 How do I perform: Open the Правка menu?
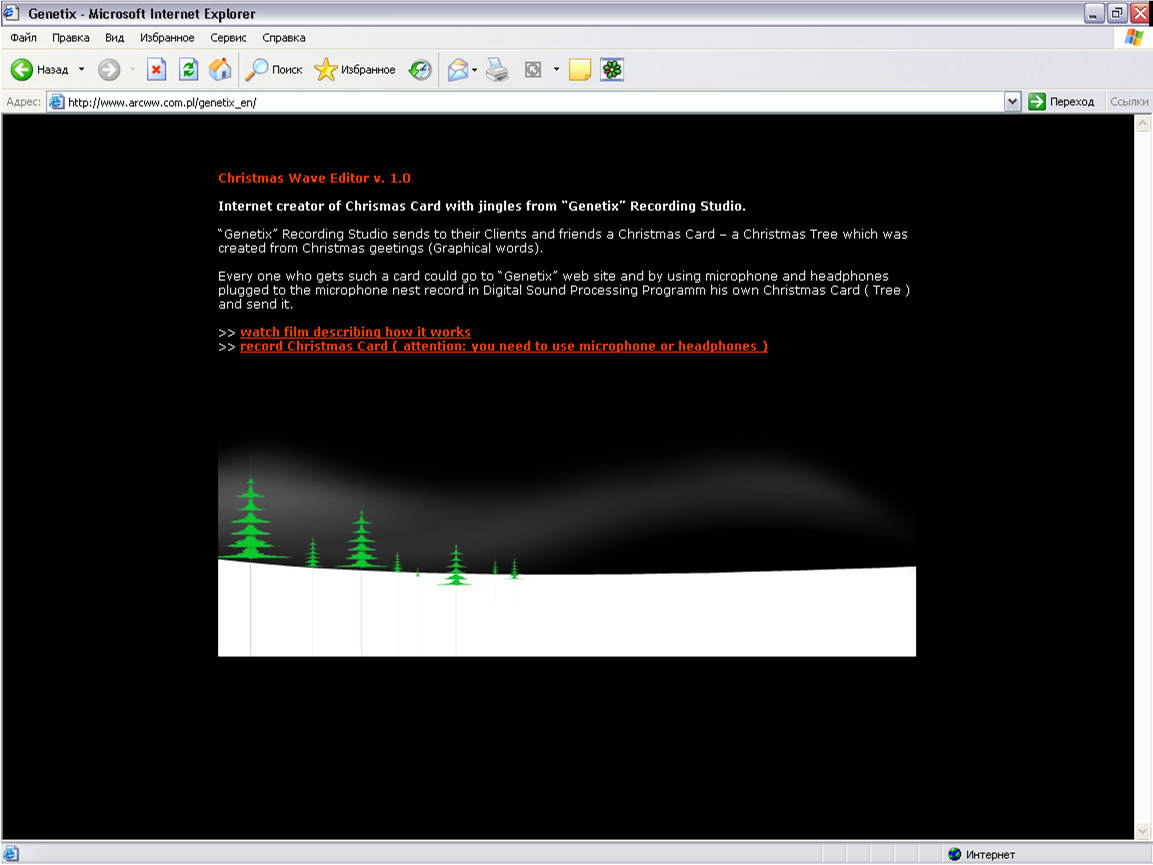click(x=71, y=38)
